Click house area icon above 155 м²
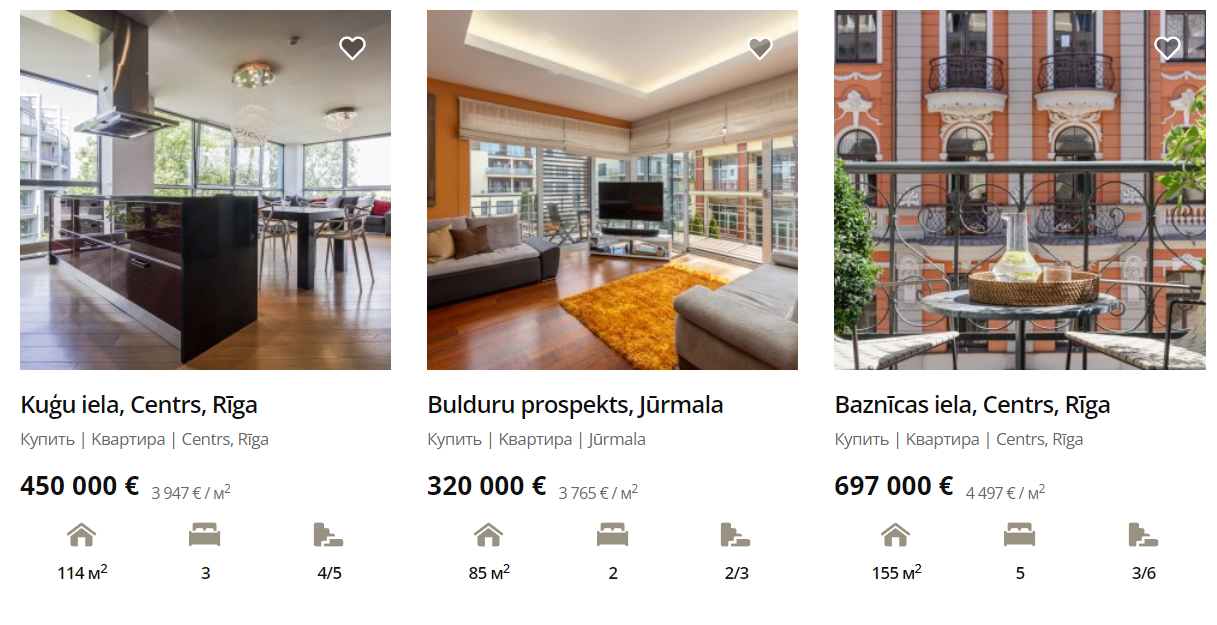The height and width of the screenshot is (625, 1217). (895, 535)
